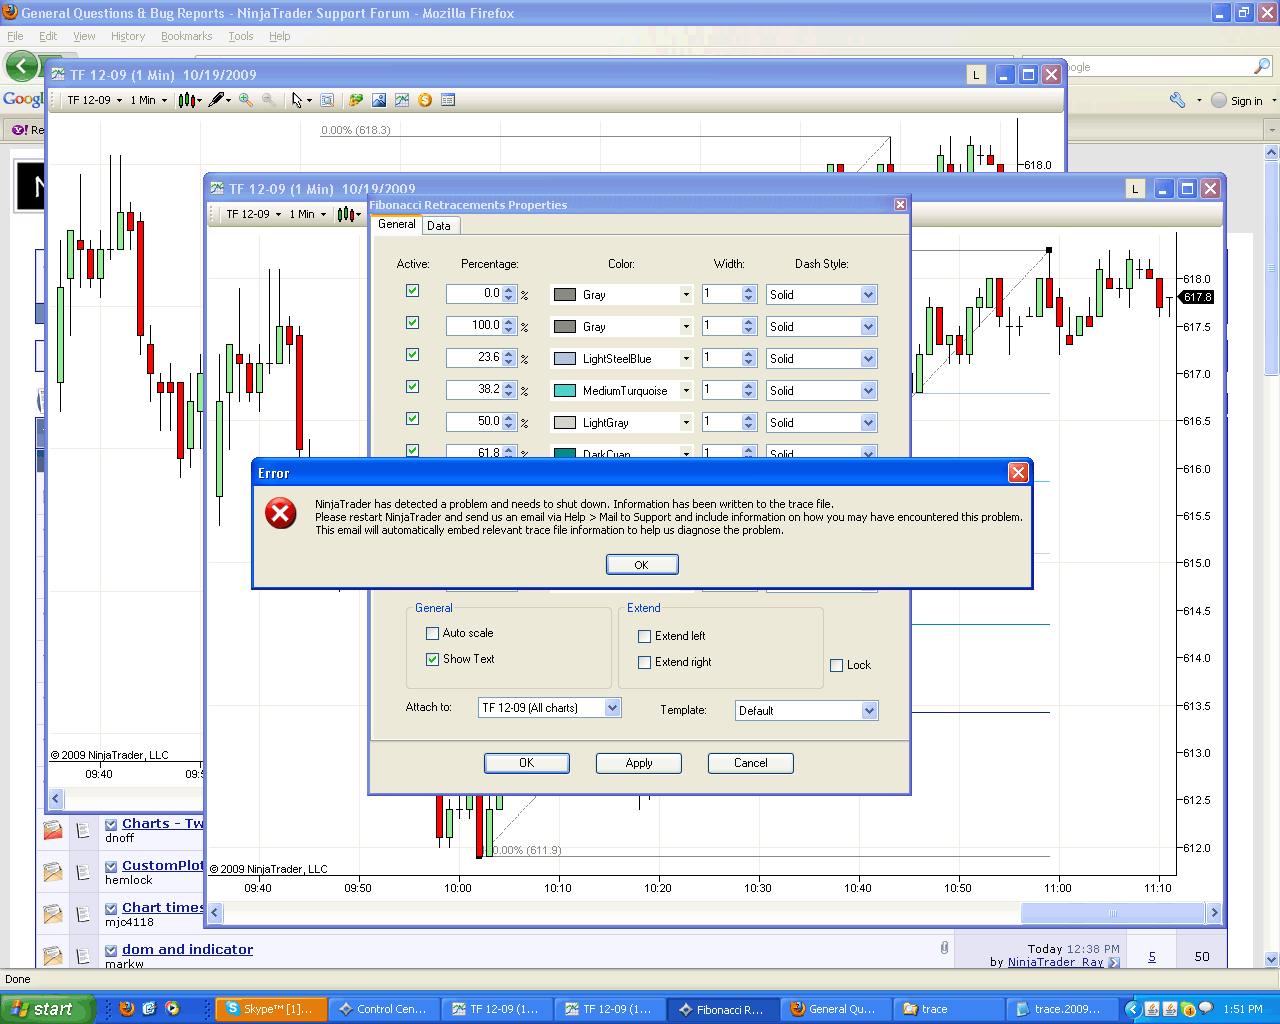Viewport: 1280px width, 1024px height.
Task: Switch to the Data tab
Action: point(439,226)
